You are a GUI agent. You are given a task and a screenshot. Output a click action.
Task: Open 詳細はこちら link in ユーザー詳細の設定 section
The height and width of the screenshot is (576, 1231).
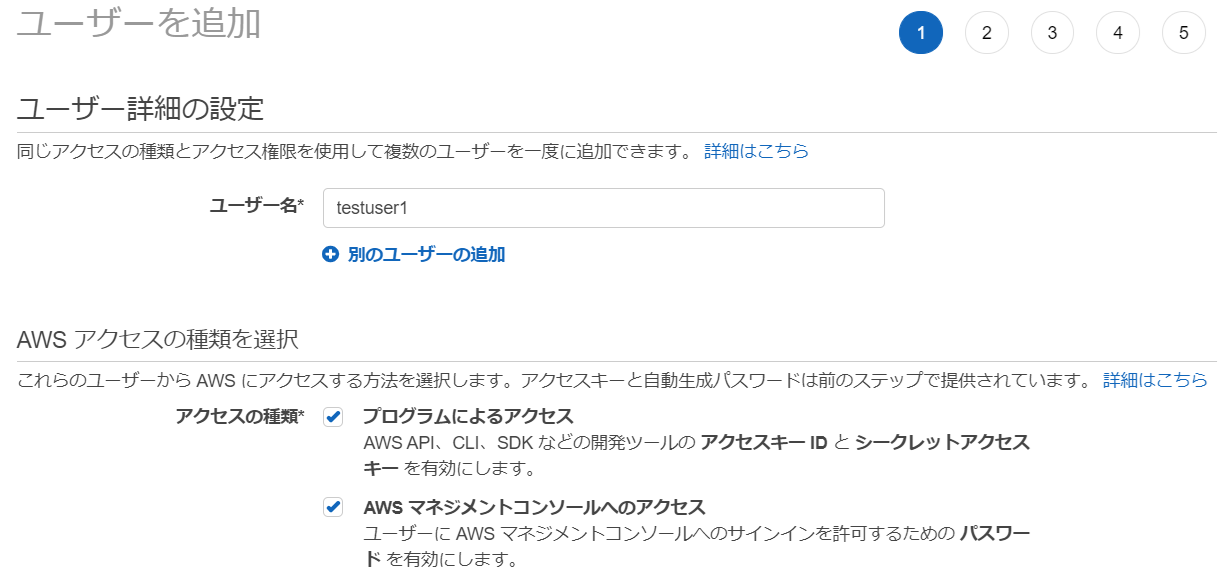point(756,152)
